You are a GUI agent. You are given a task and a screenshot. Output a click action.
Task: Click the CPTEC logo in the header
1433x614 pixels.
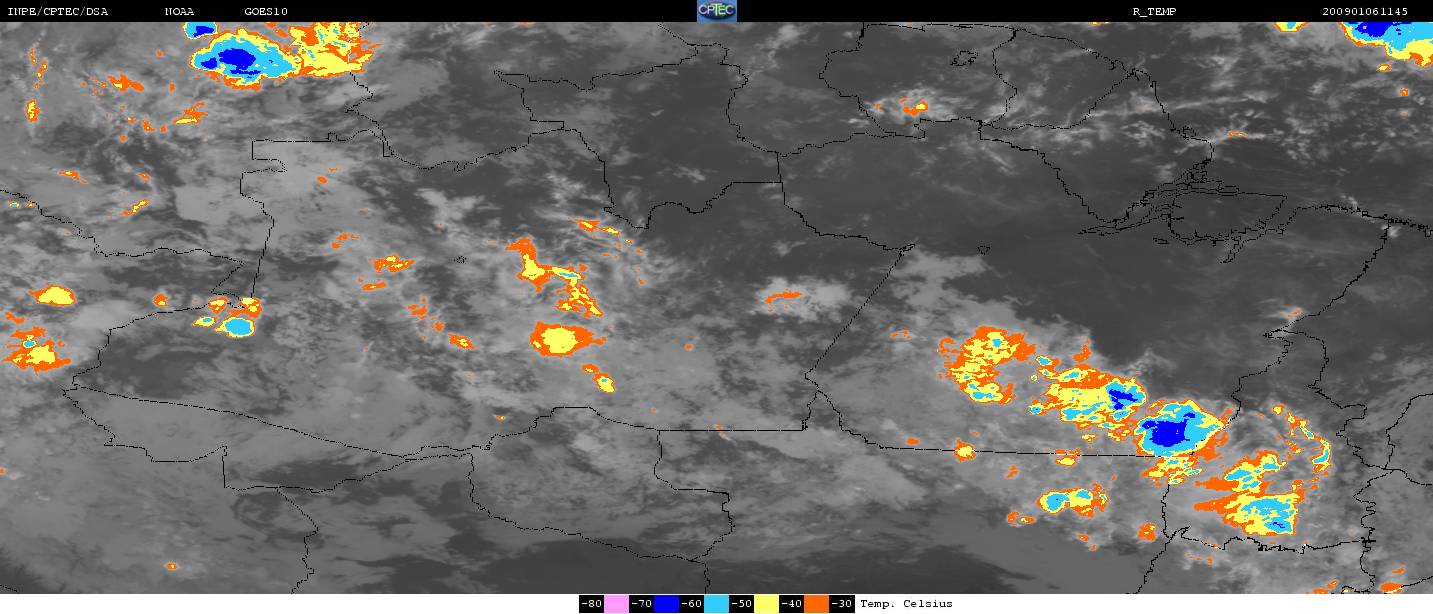pos(716,11)
